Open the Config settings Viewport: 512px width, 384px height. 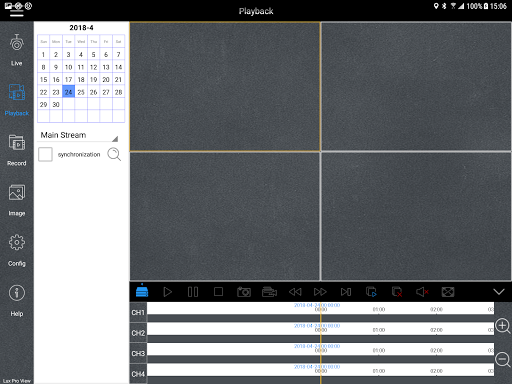[17, 251]
